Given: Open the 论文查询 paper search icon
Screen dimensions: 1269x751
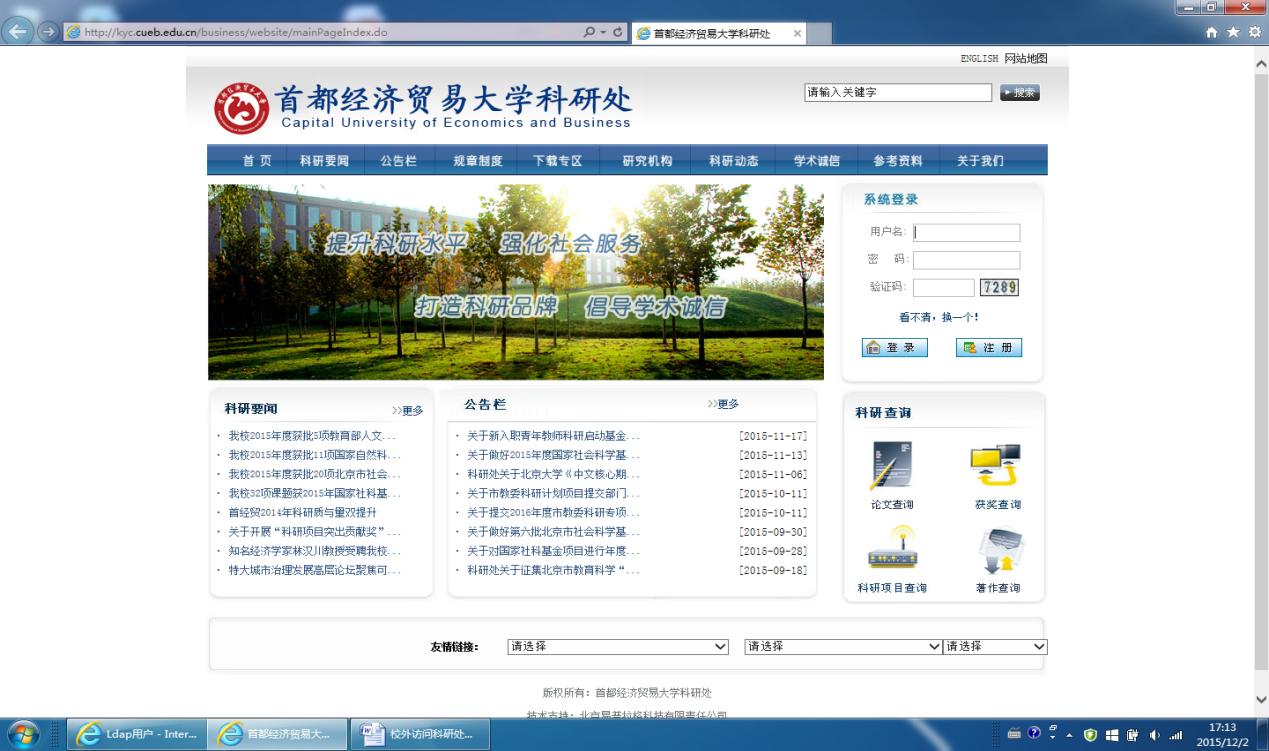Looking at the screenshot, I should 891,467.
